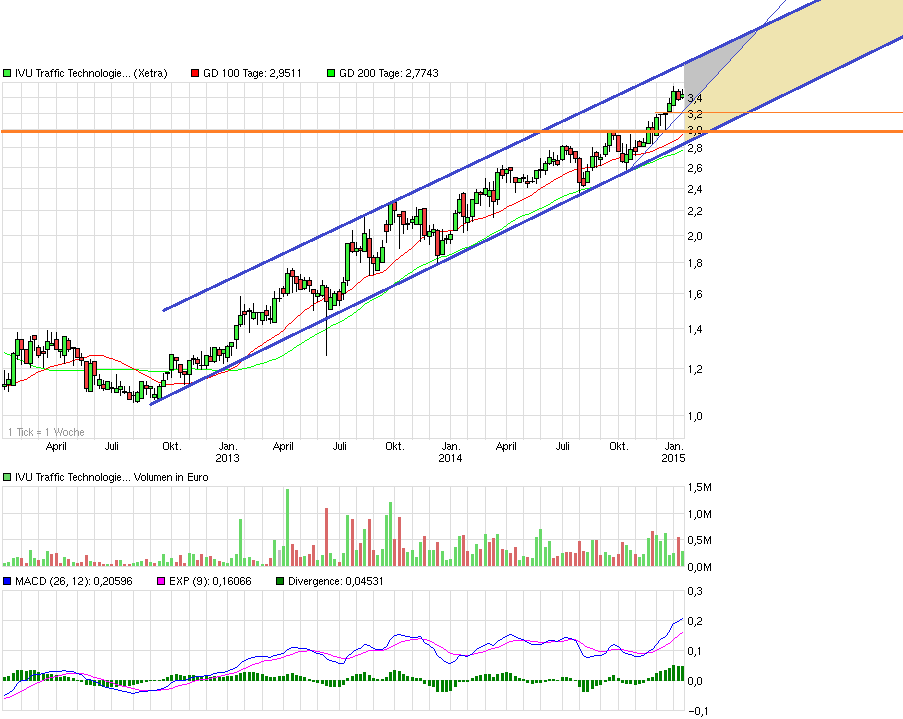The width and height of the screenshot is (903, 719).
Task: Click the orange horizontal resistance line
Action: pos(400,131)
